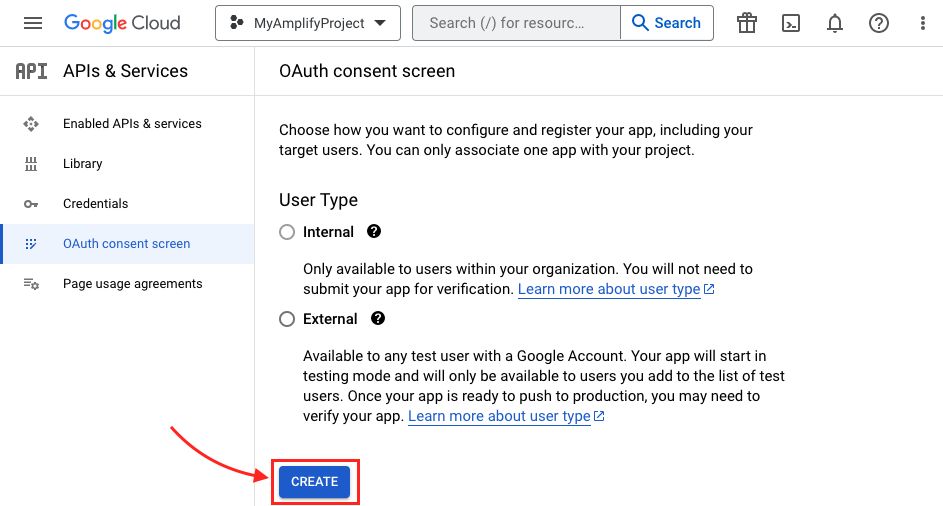Click the help icon next to Internal
This screenshot has height=506, width=943.
click(374, 231)
